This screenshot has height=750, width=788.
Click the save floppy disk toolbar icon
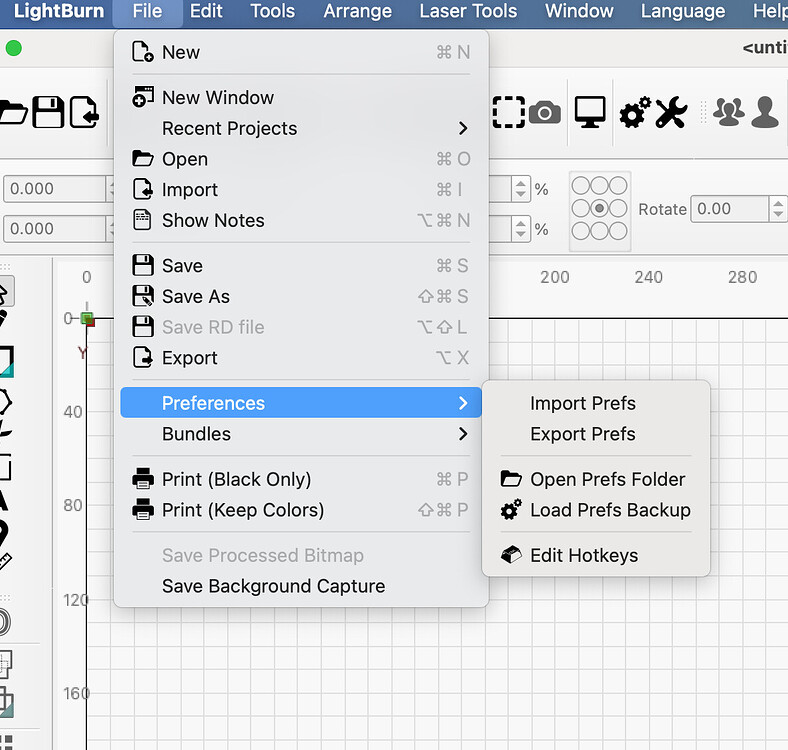[48, 112]
